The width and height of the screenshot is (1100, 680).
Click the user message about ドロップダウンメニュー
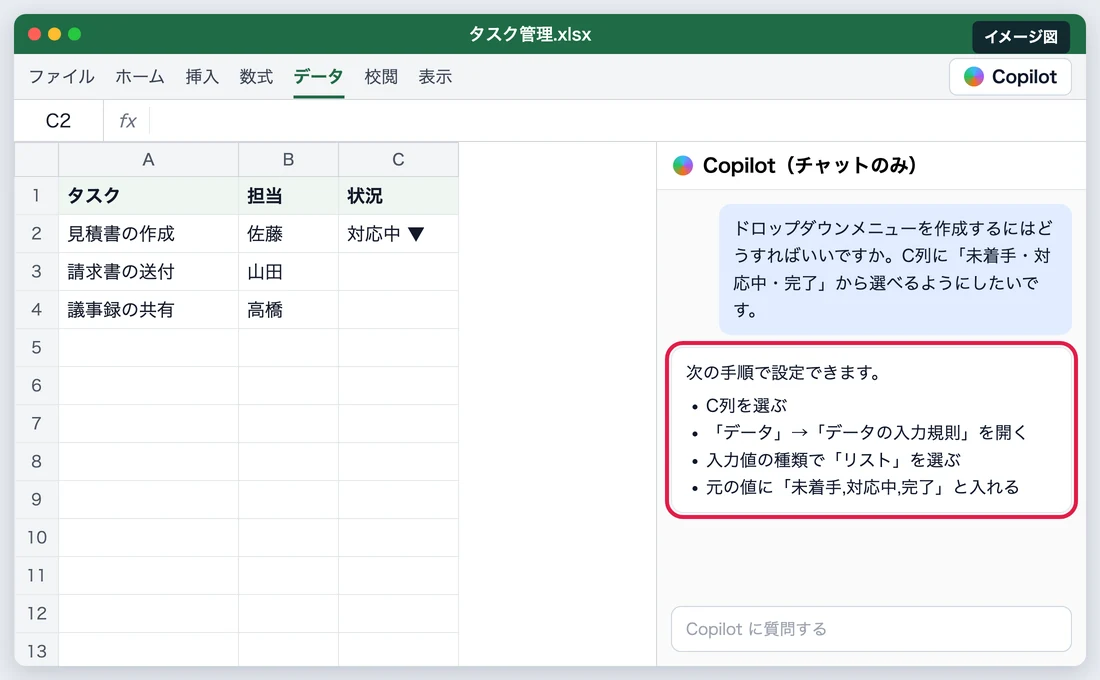[x=895, y=269]
